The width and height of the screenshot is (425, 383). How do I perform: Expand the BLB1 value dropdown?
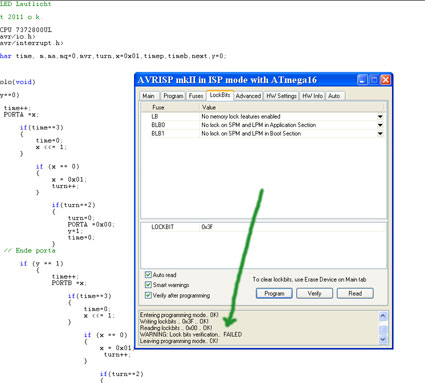coord(380,134)
